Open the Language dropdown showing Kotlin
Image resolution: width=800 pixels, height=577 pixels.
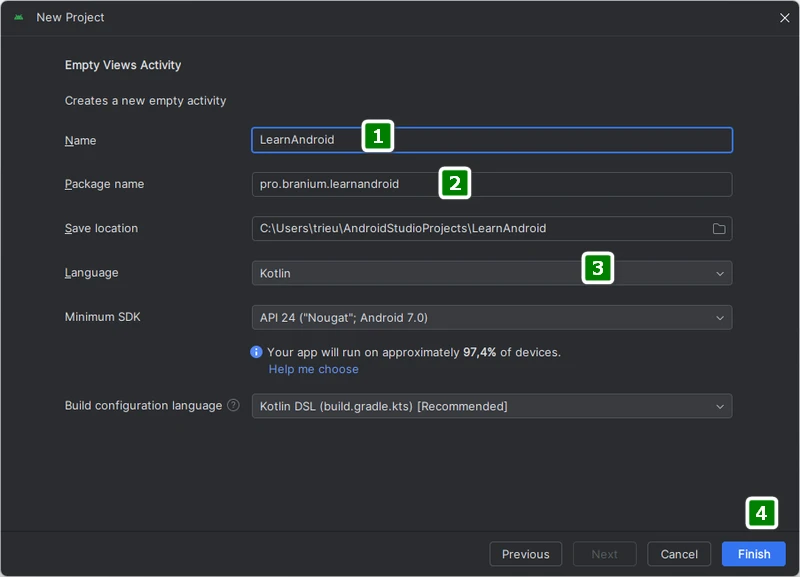pyautogui.click(x=490, y=273)
